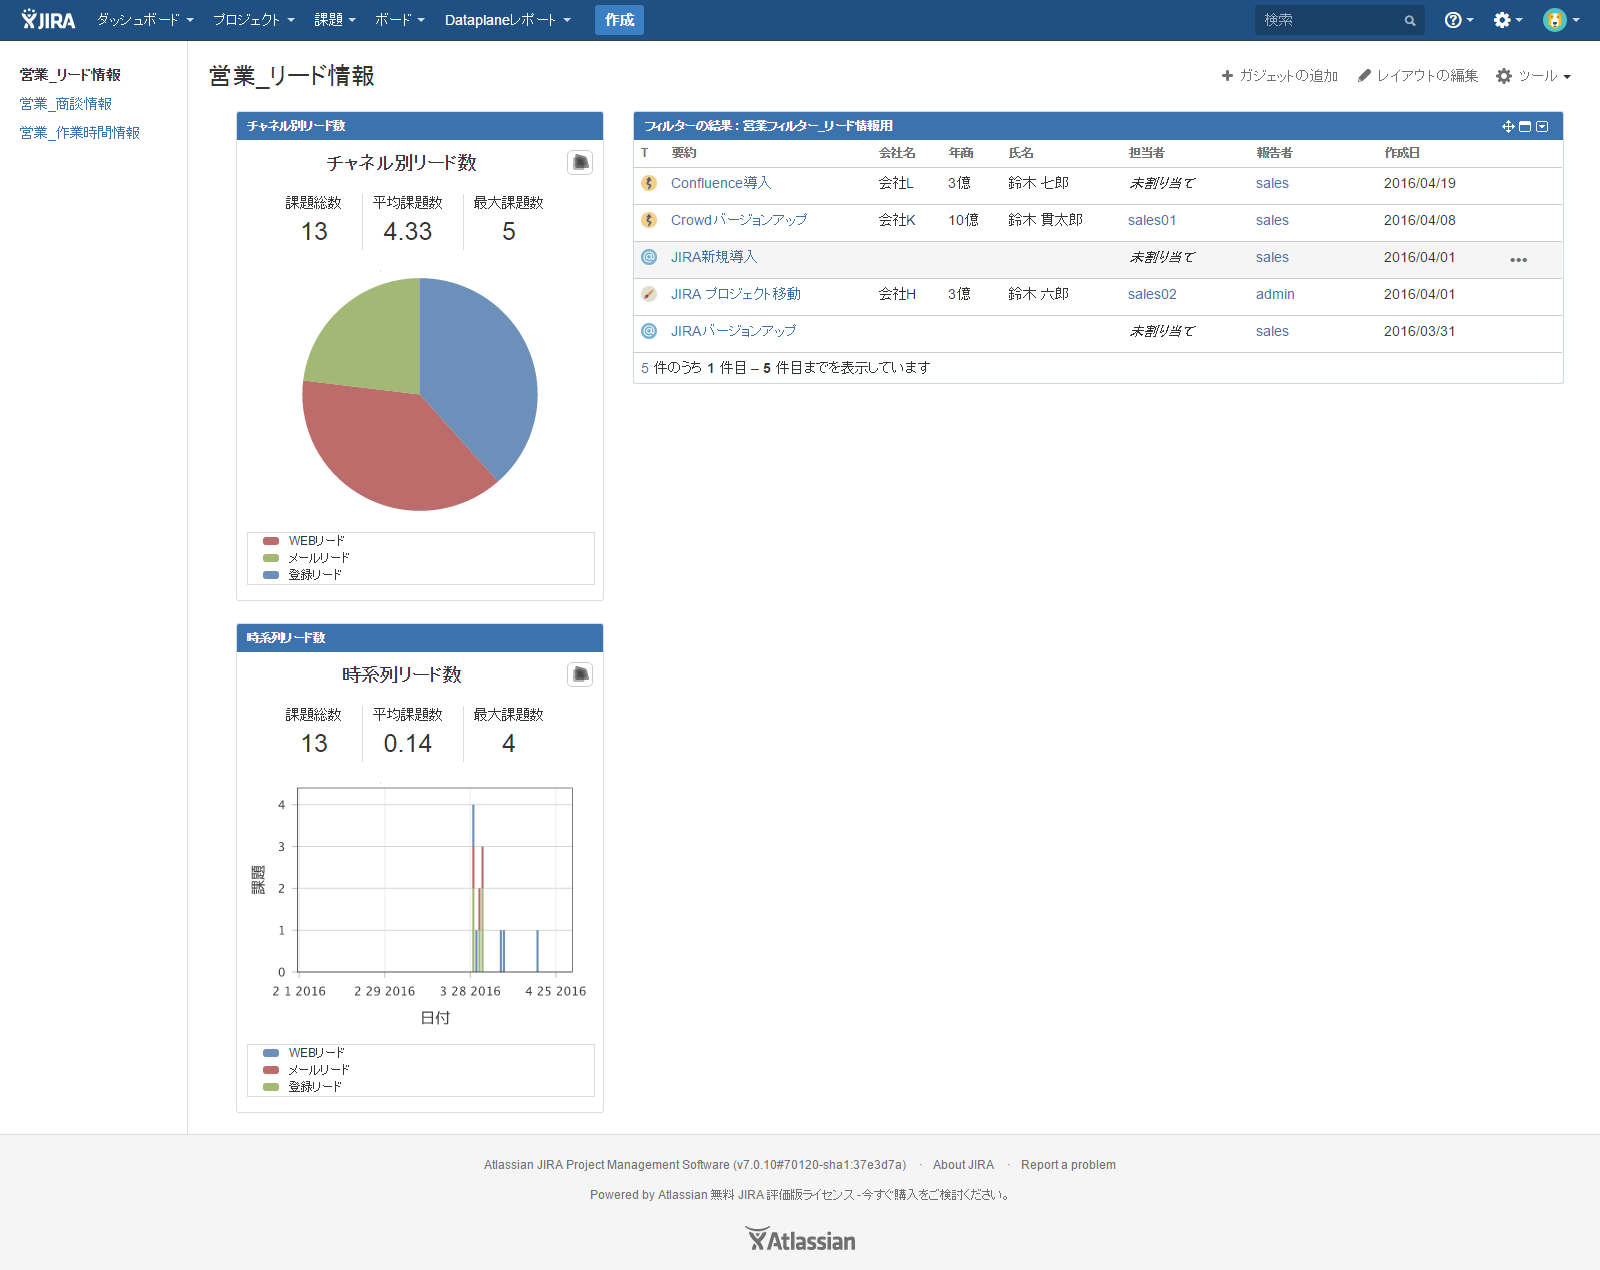Click the 作成 create button

(x=619, y=20)
